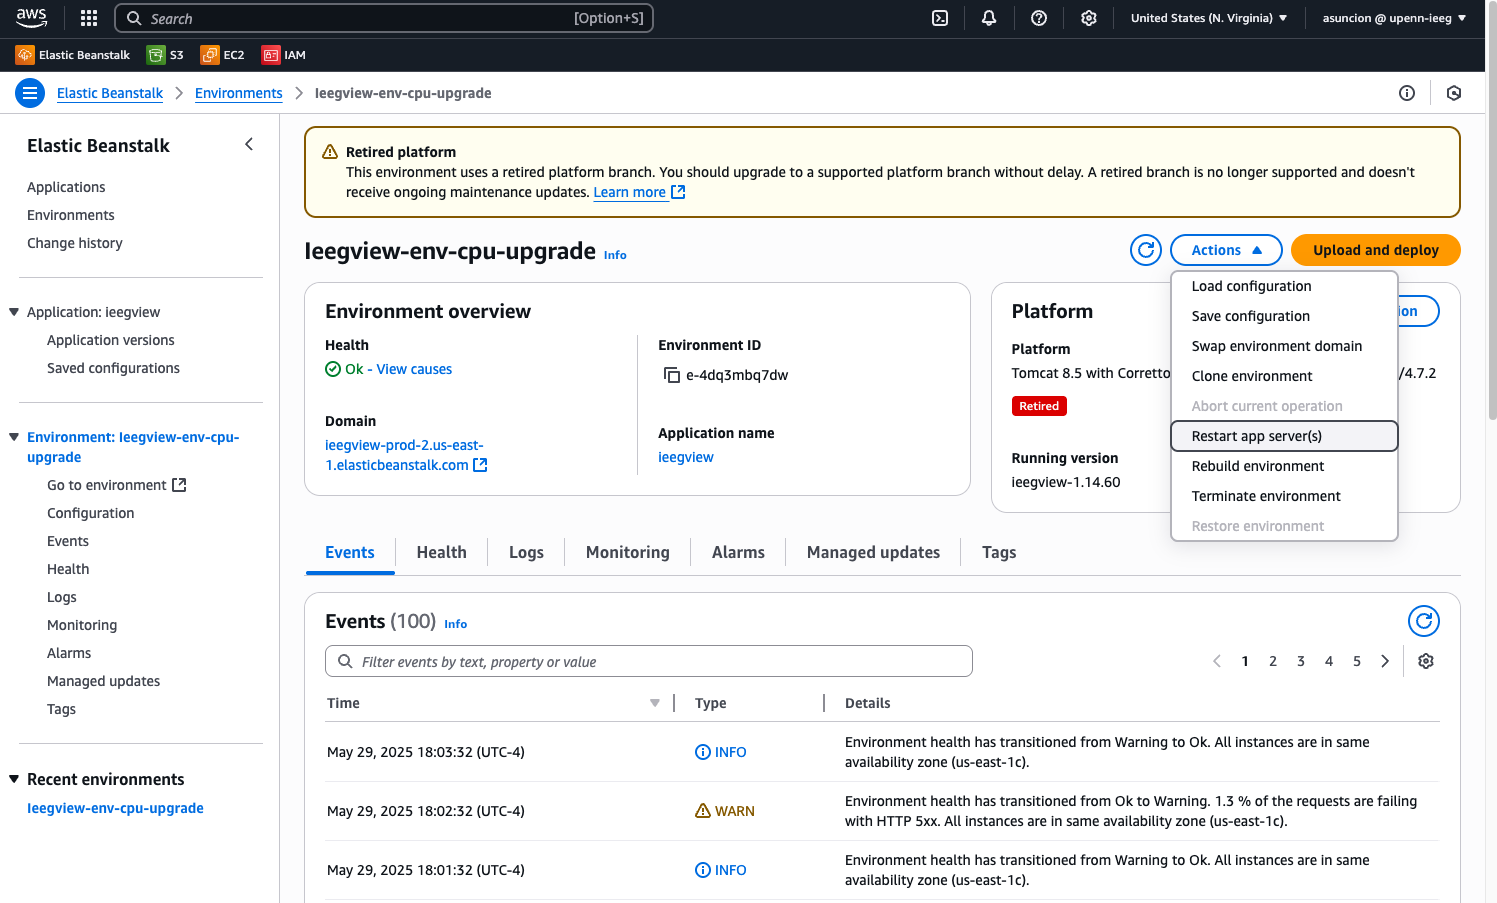Click the info circle icon beside breadcrumbs

1407,93
